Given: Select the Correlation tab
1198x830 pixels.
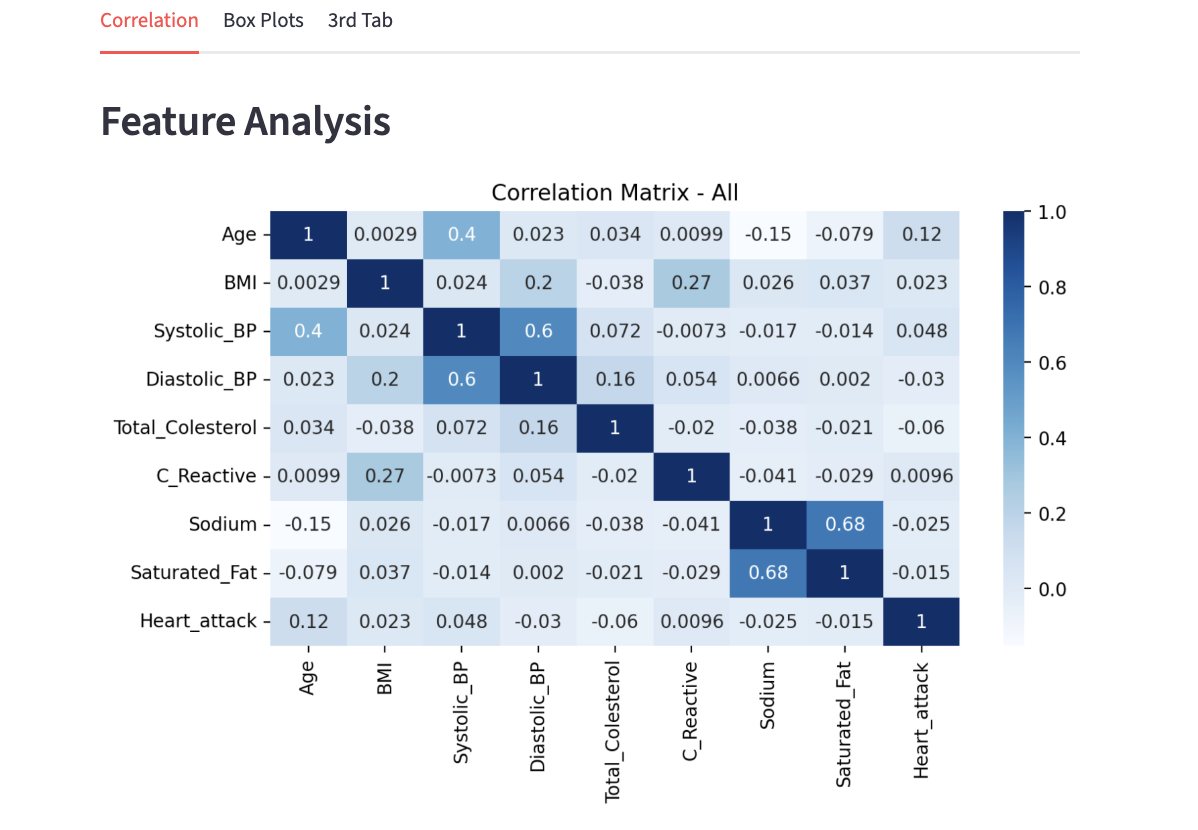Looking at the screenshot, I should click(x=149, y=20).
